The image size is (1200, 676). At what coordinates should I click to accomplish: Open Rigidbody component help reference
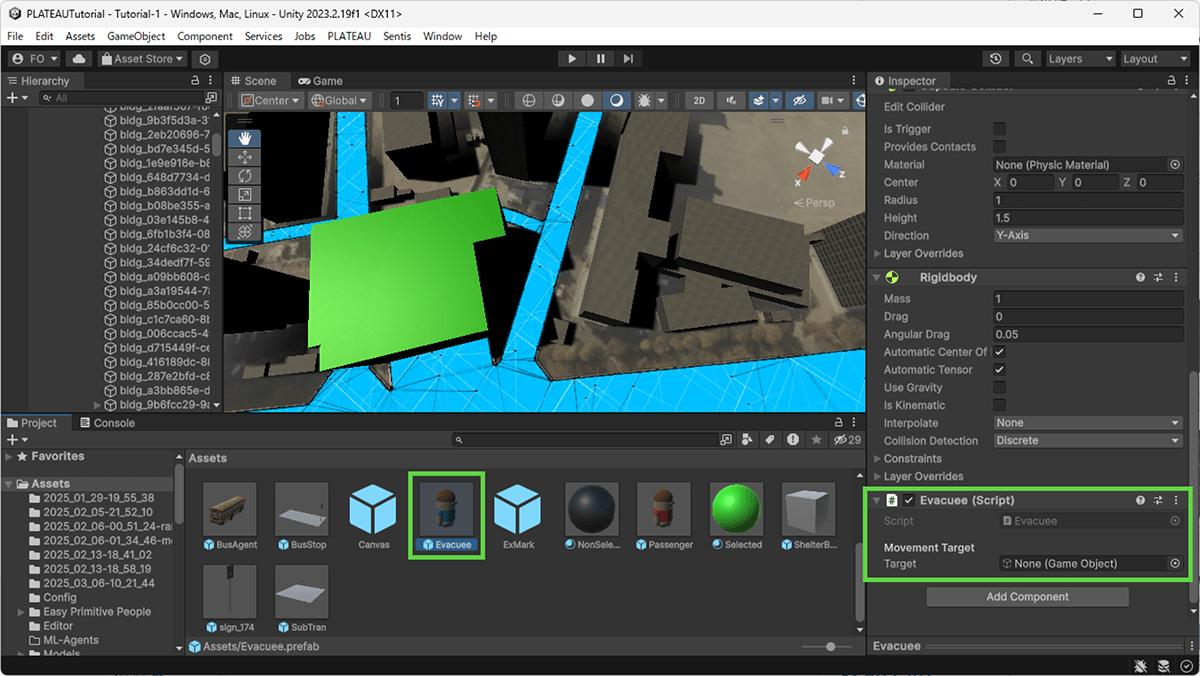click(x=1140, y=277)
